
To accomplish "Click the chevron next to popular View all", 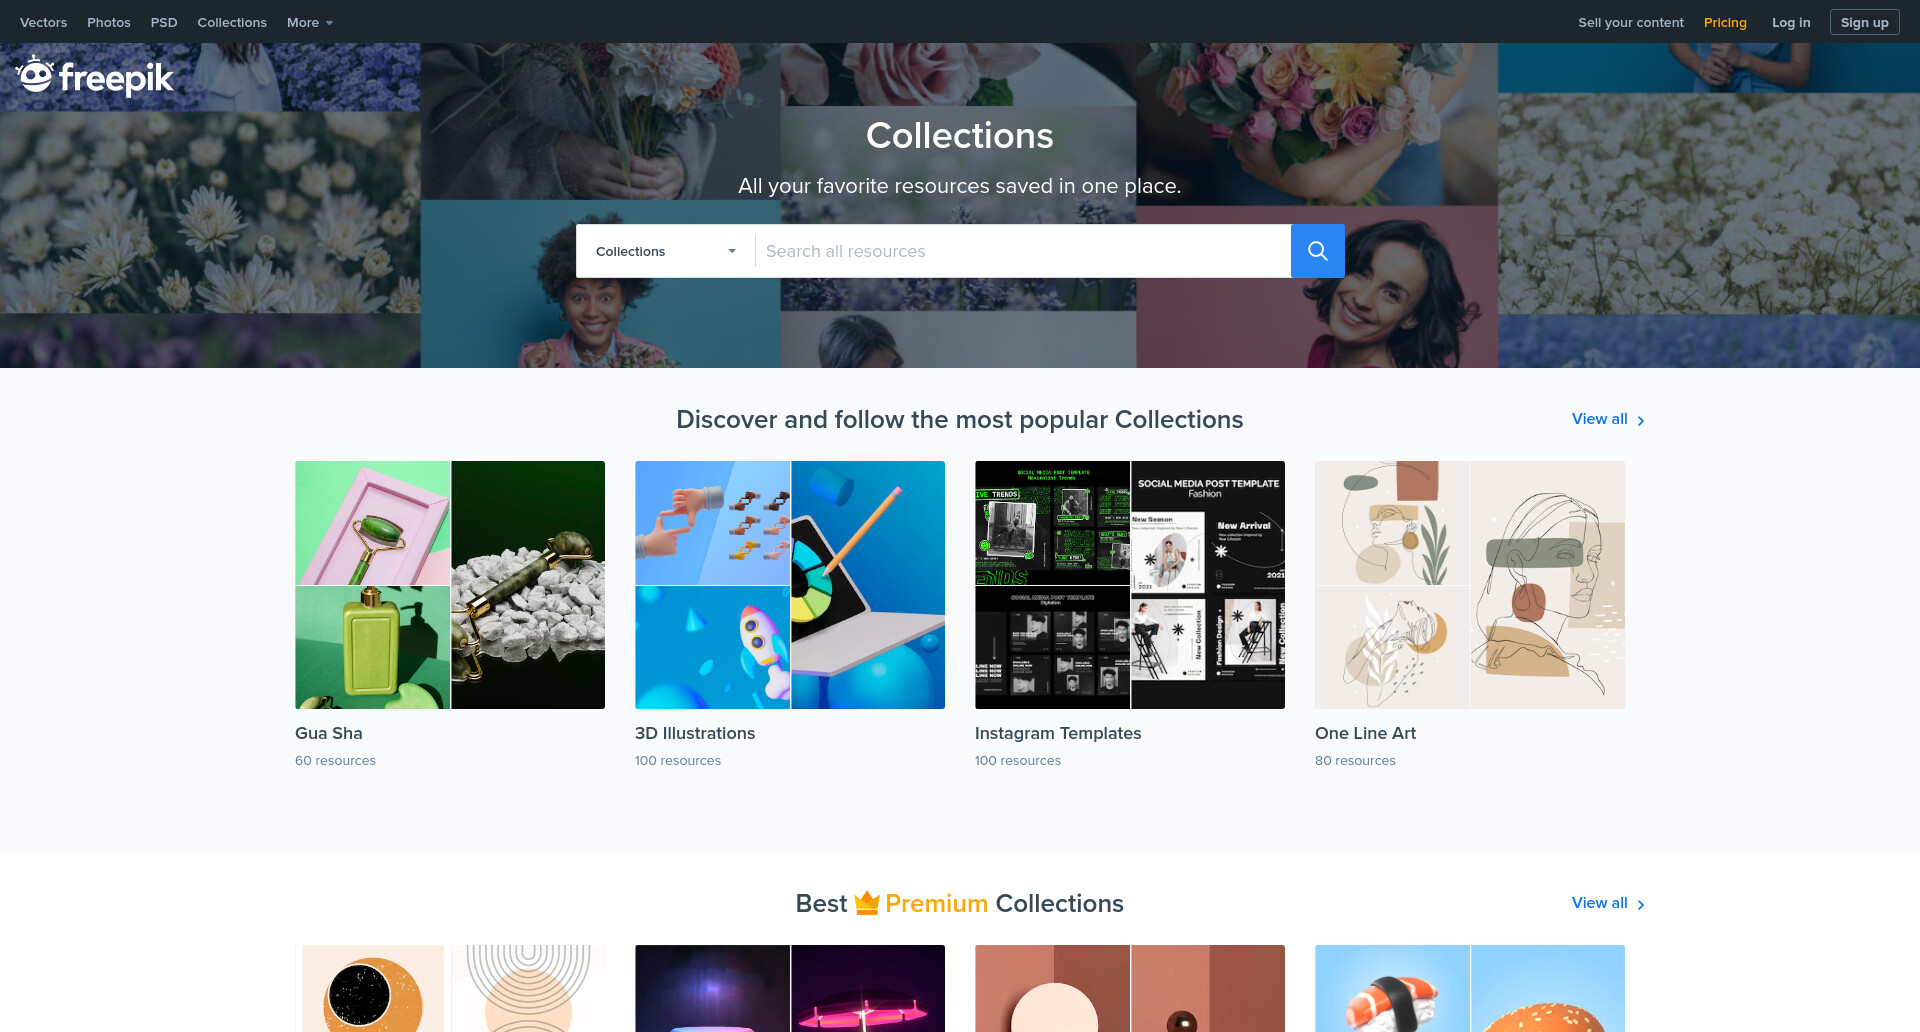I will 1641,421.
